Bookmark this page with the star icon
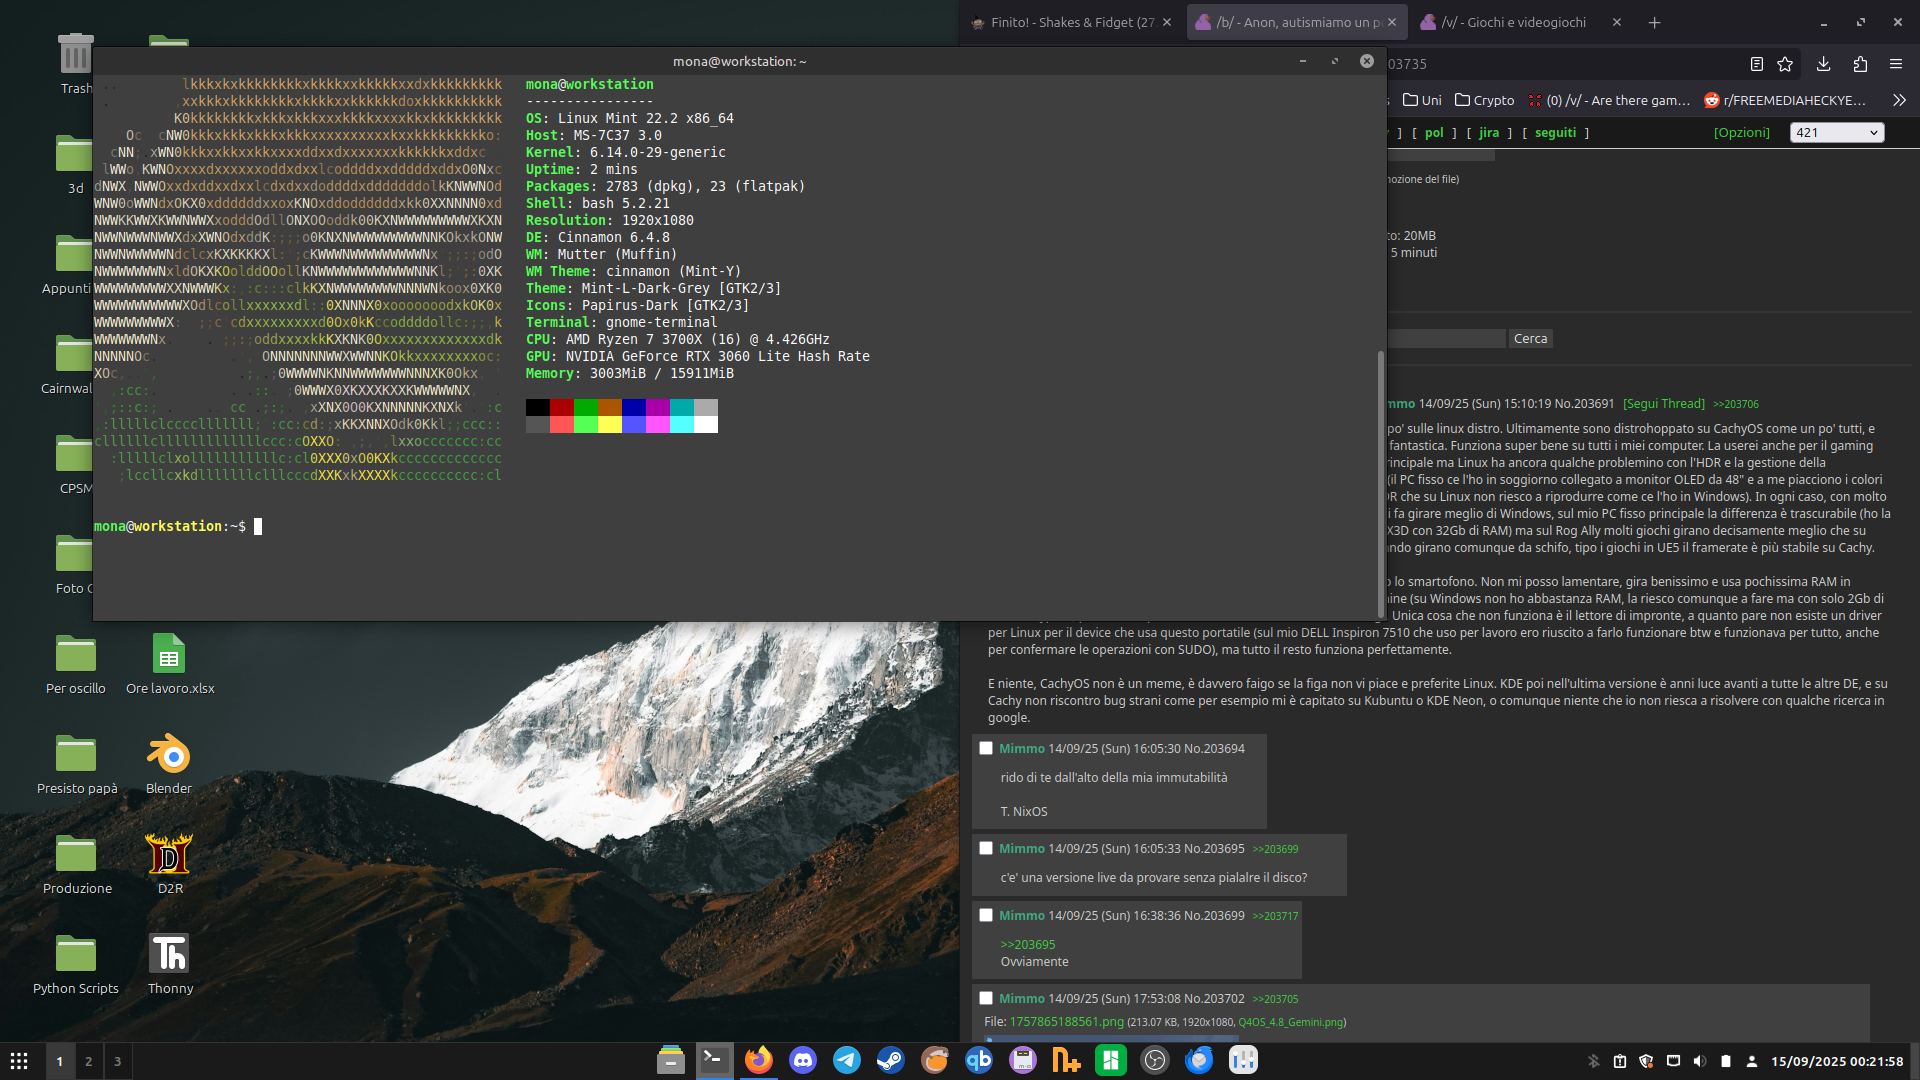The height and width of the screenshot is (1080, 1920). [1785, 64]
